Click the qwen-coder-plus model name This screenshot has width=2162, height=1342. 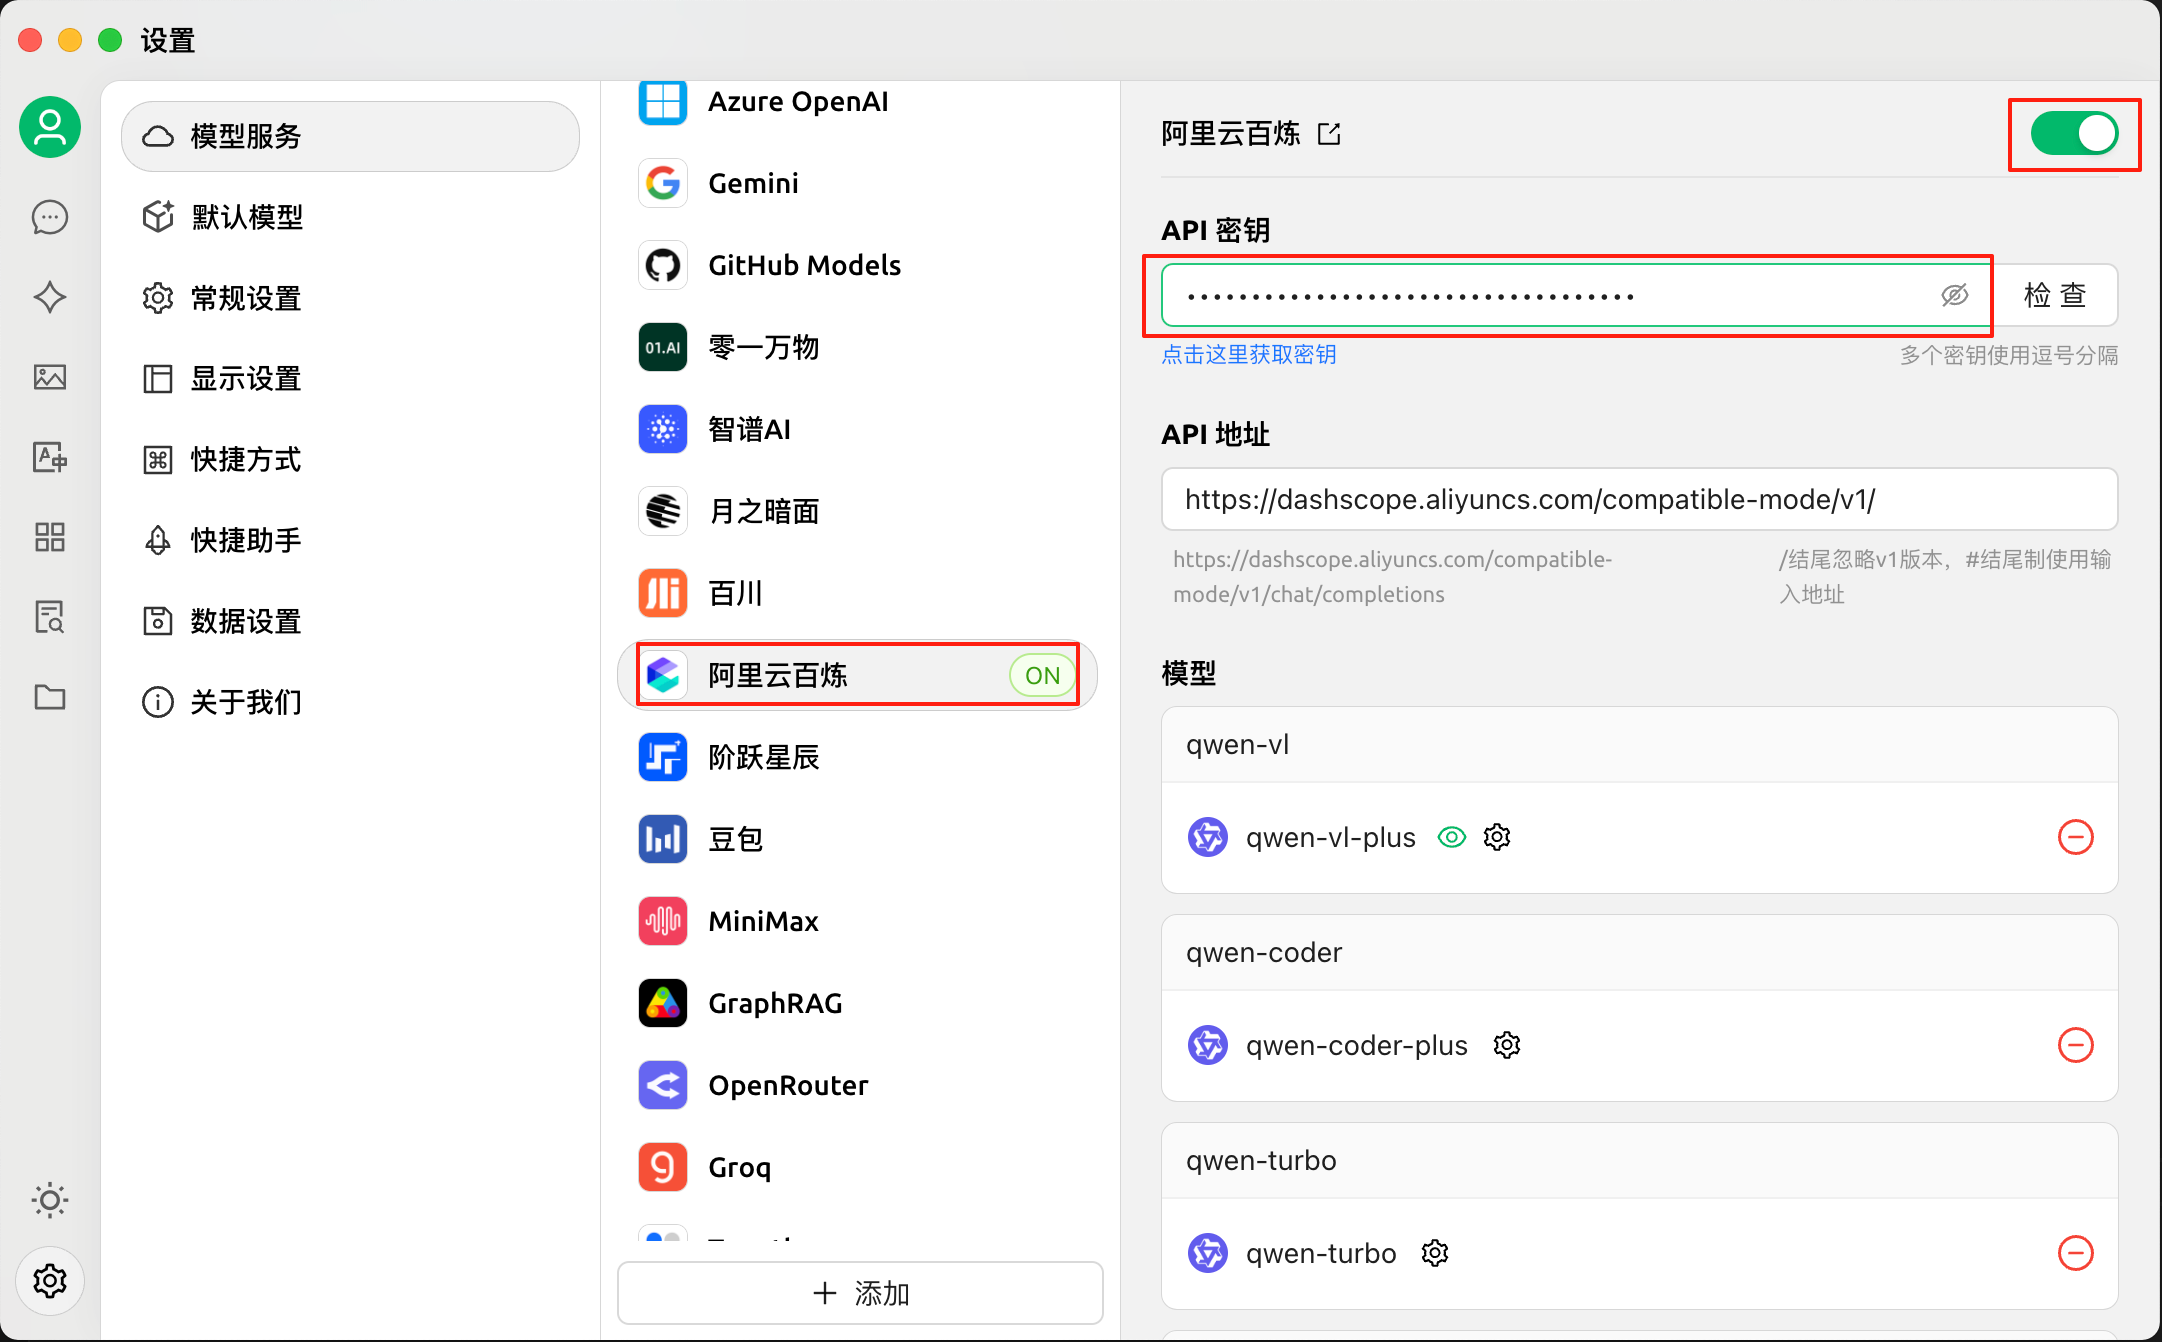click(x=1357, y=1045)
